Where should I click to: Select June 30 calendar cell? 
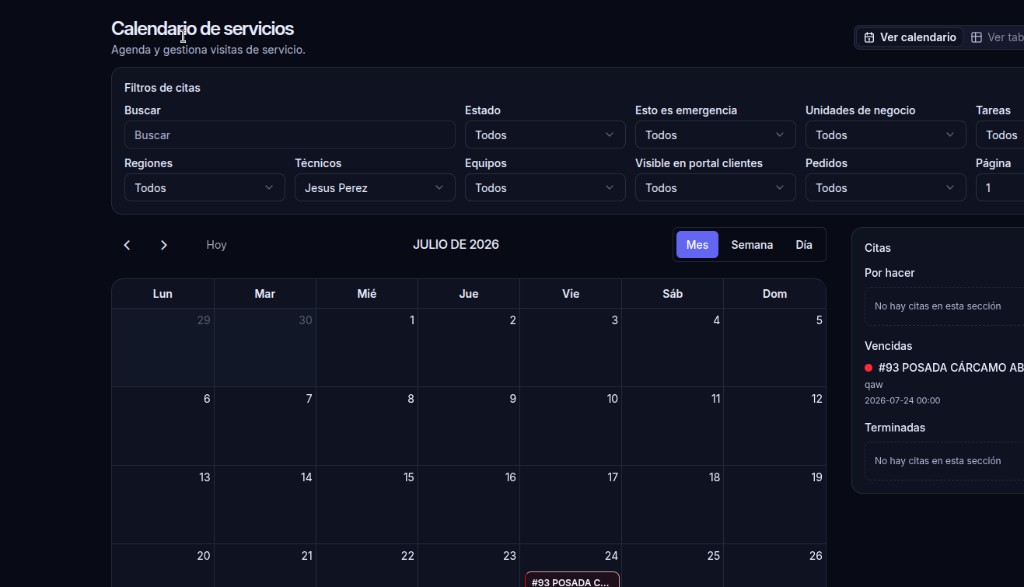[264, 347]
